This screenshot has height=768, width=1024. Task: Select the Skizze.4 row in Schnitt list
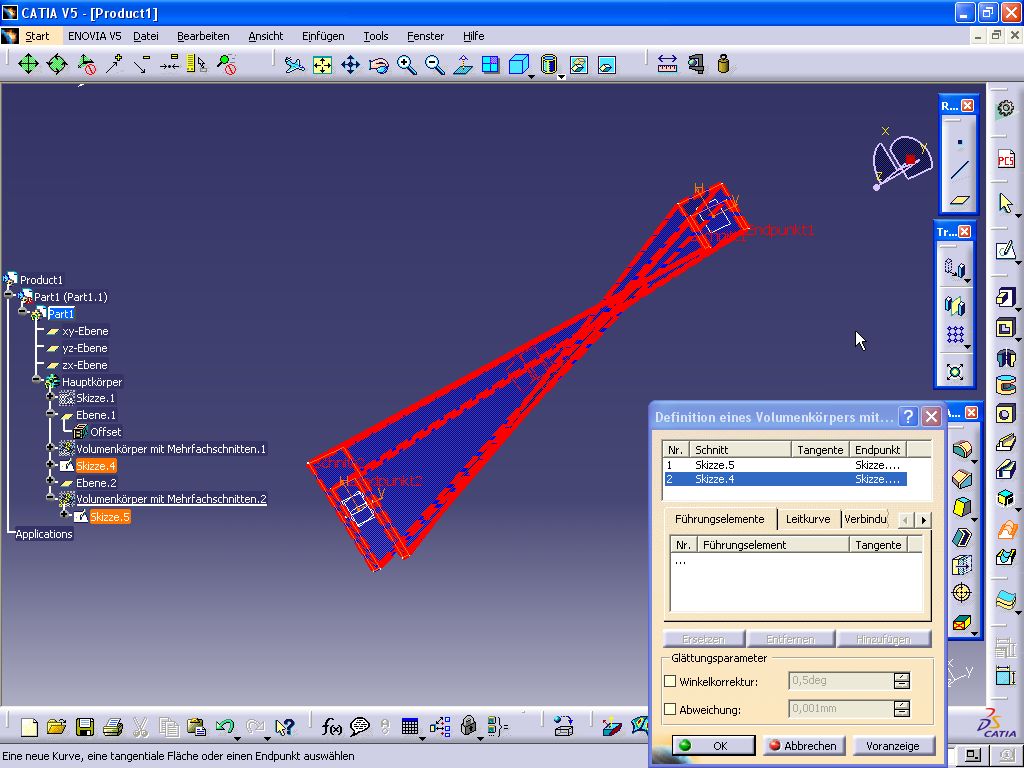pyautogui.click(x=784, y=479)
